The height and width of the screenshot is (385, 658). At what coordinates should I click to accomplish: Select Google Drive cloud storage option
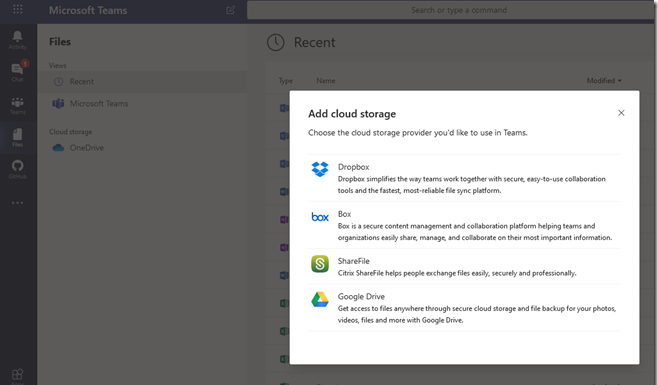(464, 307)
